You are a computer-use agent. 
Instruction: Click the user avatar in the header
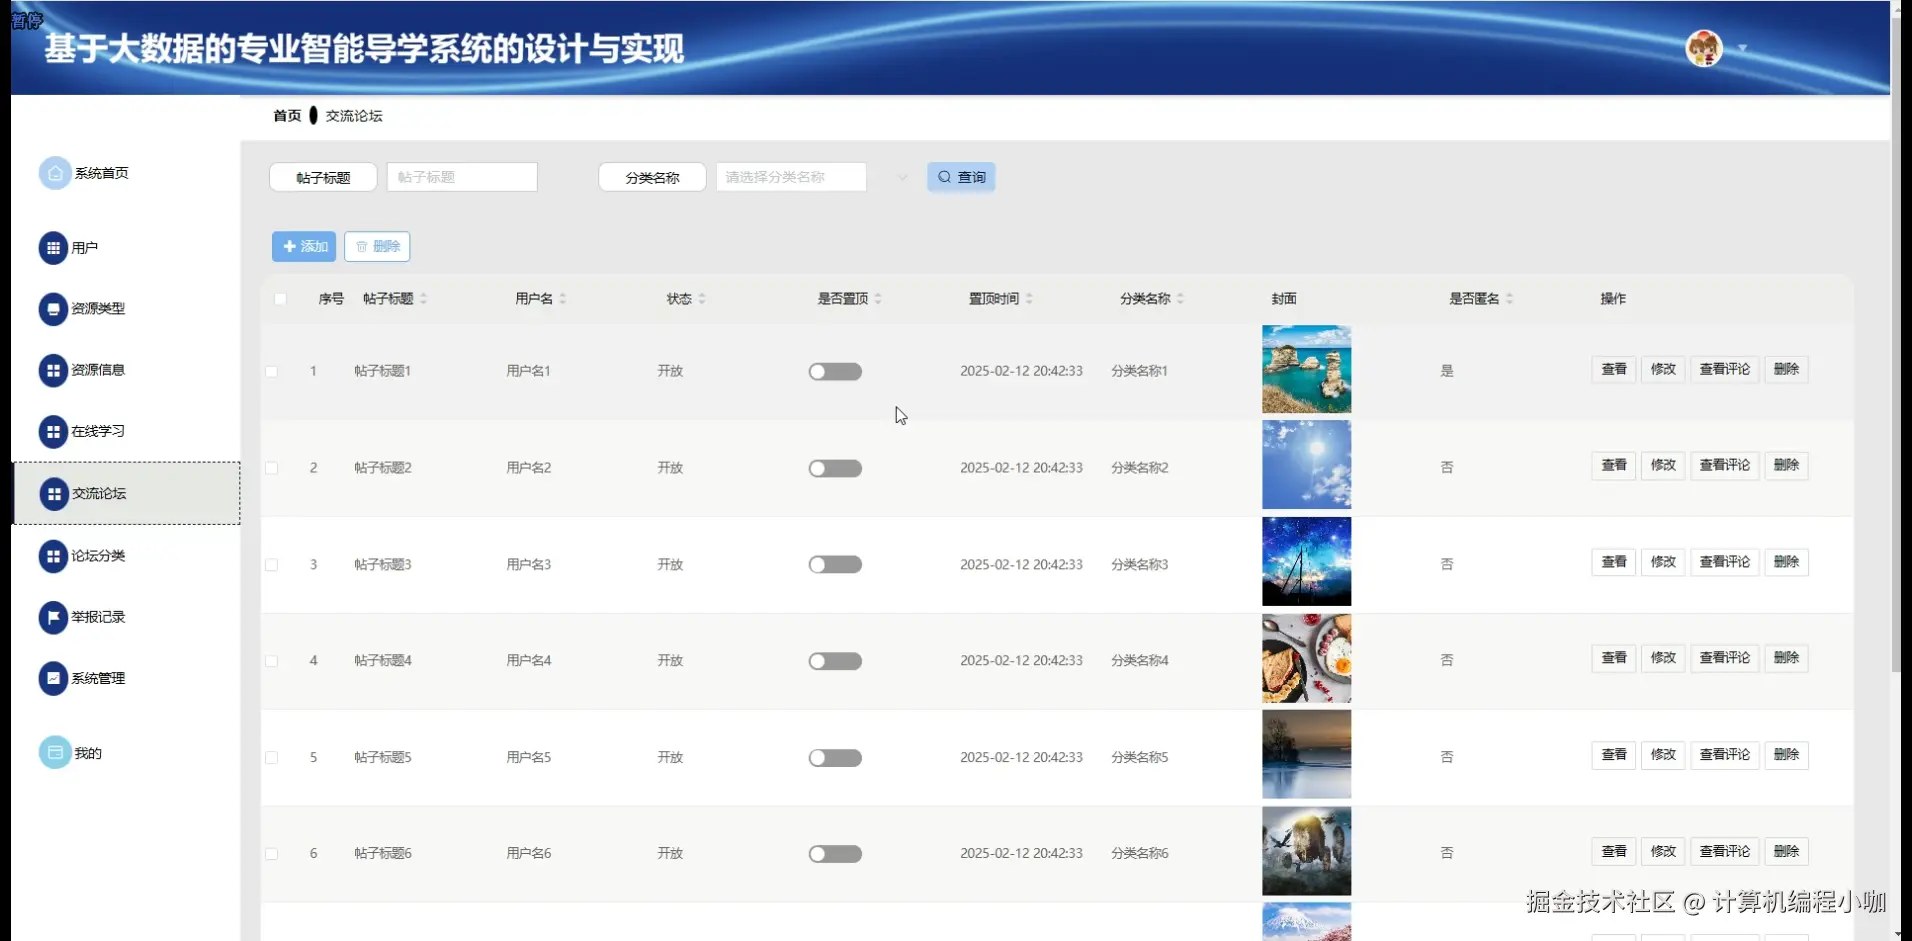point(1703,48)
